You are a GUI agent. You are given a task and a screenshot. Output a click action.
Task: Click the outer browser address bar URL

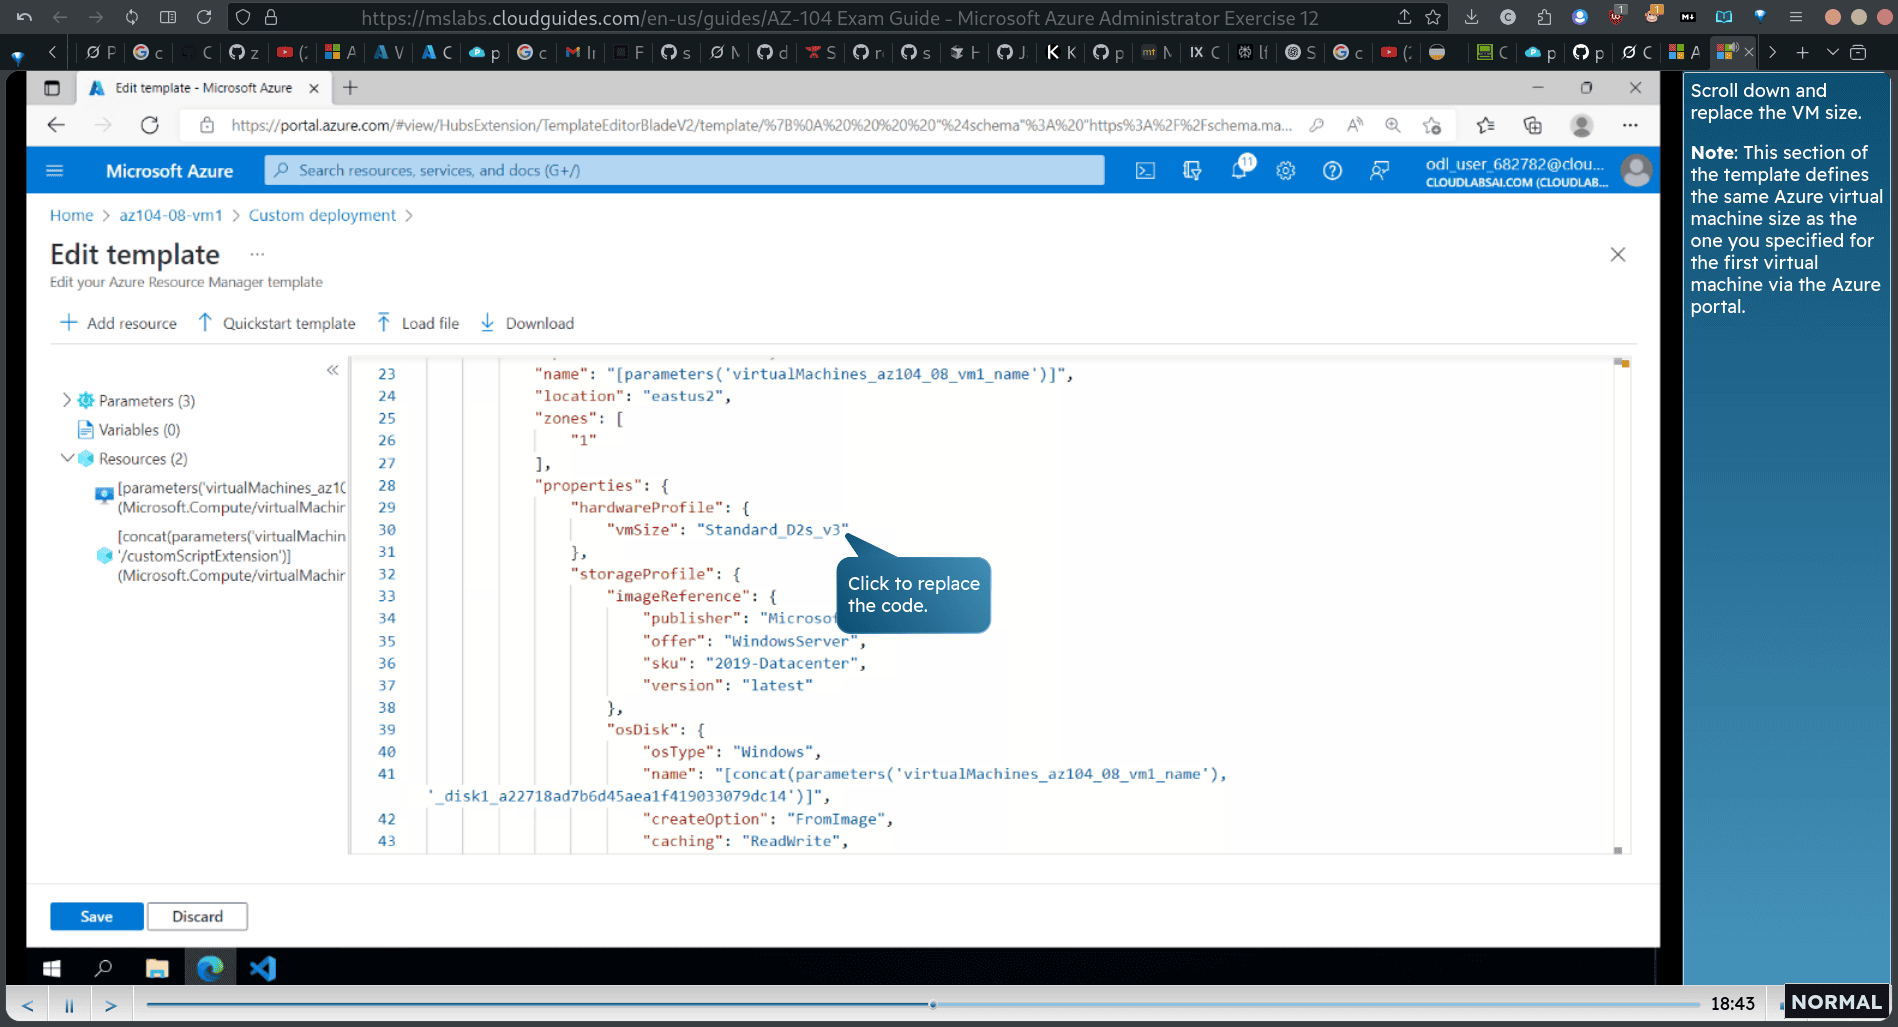[840, 18]
